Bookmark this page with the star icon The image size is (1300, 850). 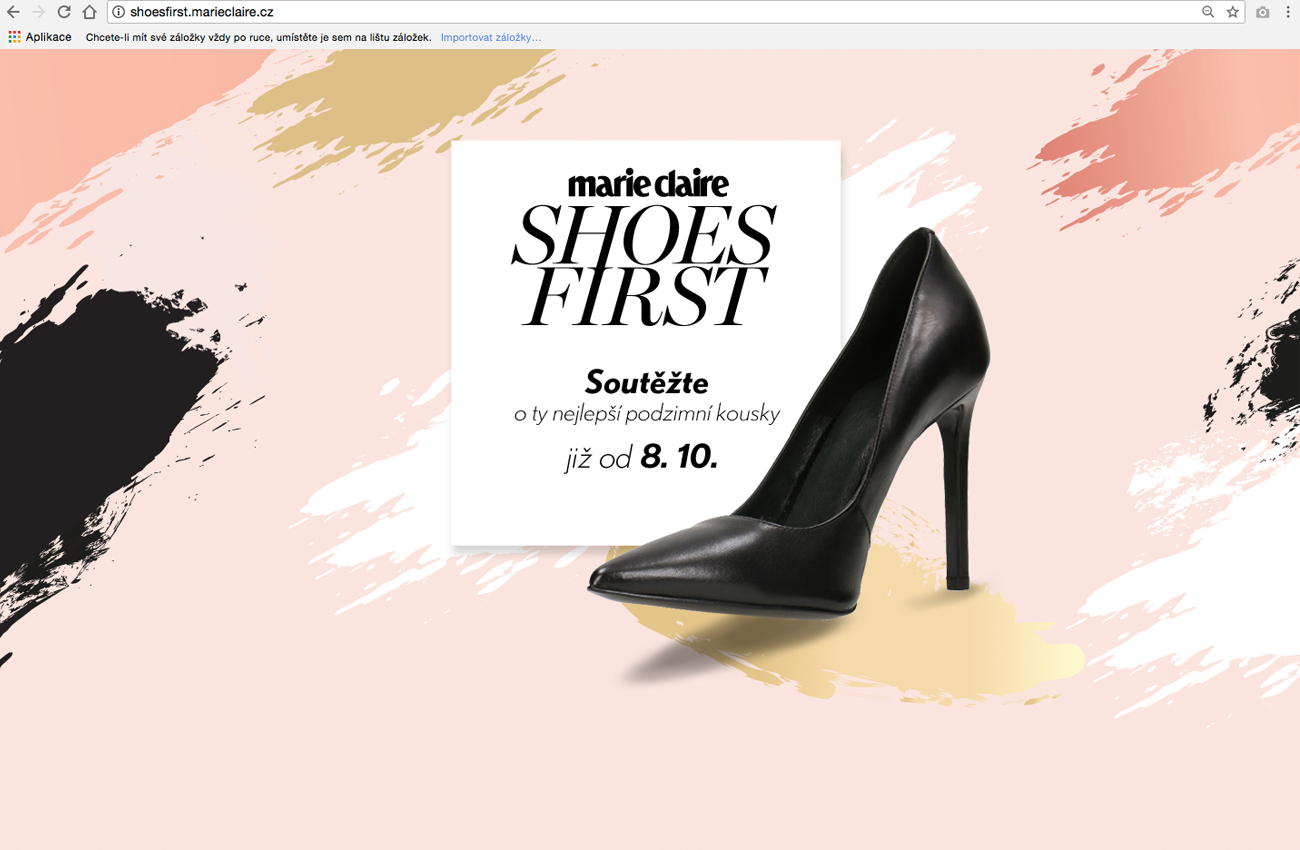coord(1233,12)
